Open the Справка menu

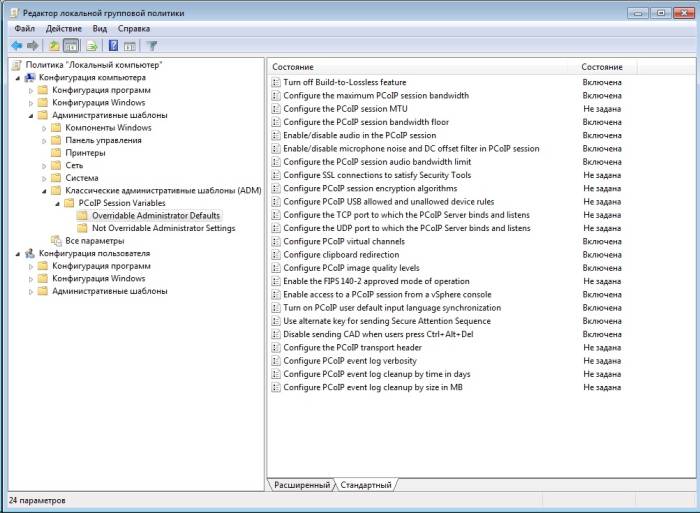click(133, 29)
